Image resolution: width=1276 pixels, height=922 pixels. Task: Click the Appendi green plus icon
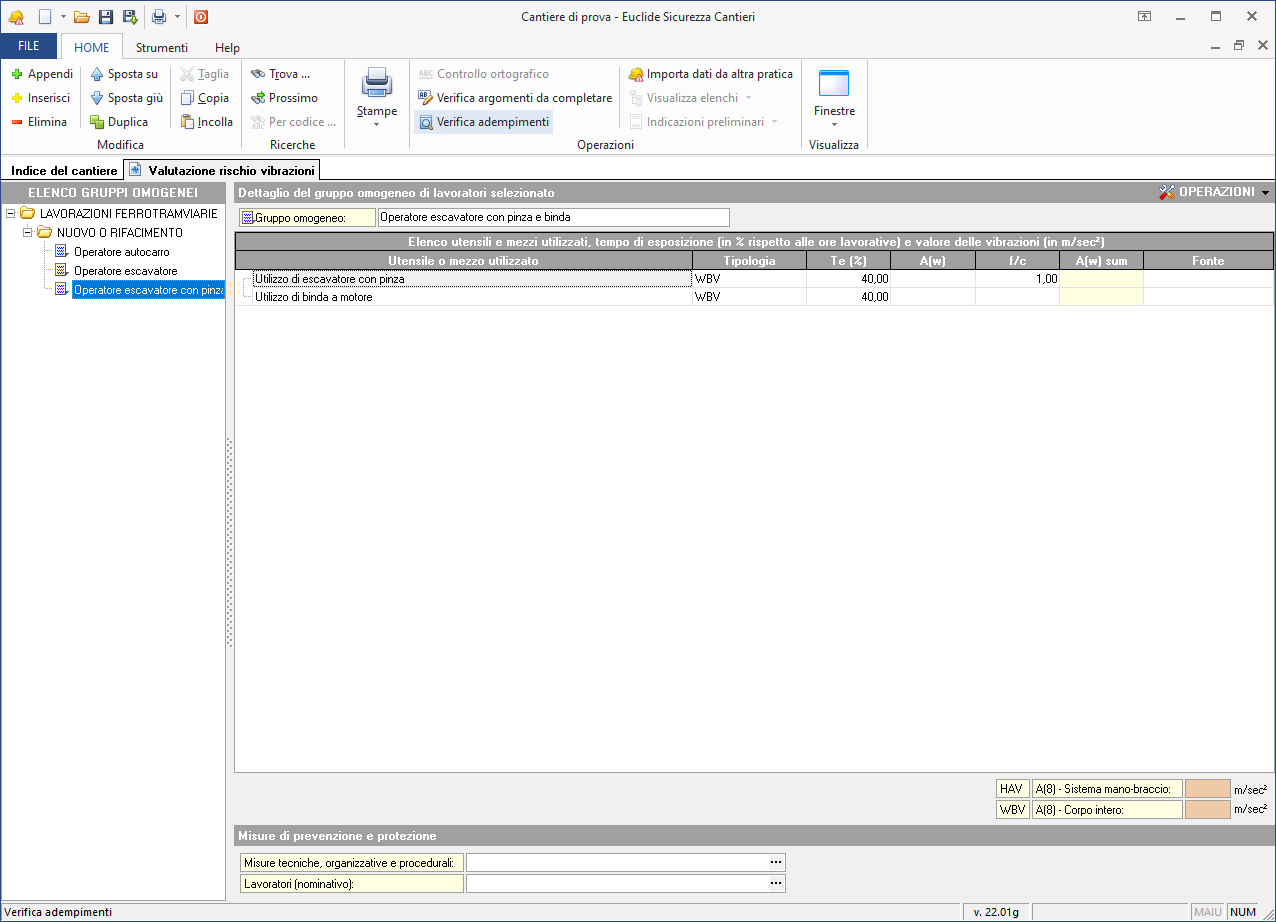pyautogui.click(x=17, y=74)
